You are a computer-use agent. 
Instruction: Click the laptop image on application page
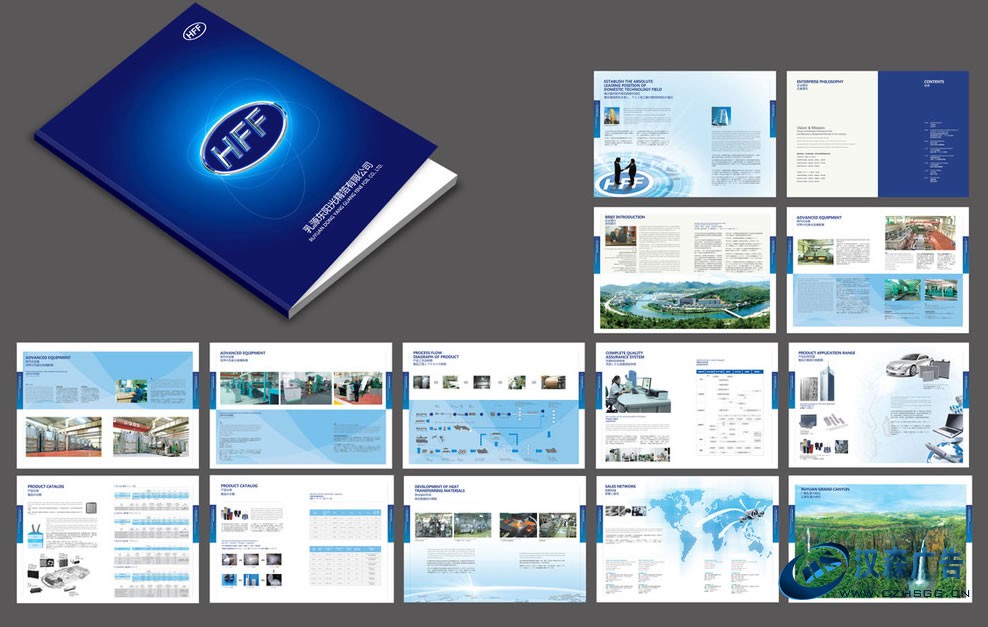click(x=950, y=424)
